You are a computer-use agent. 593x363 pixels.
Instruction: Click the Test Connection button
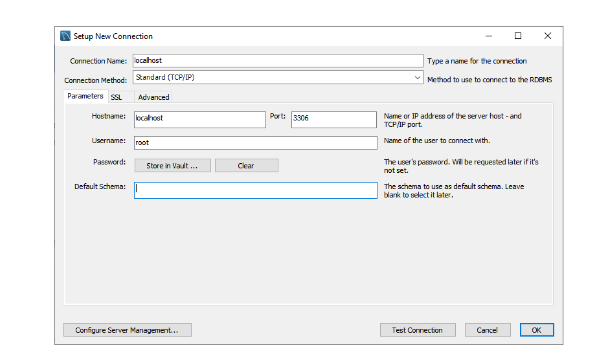click(x=418, y=330)
